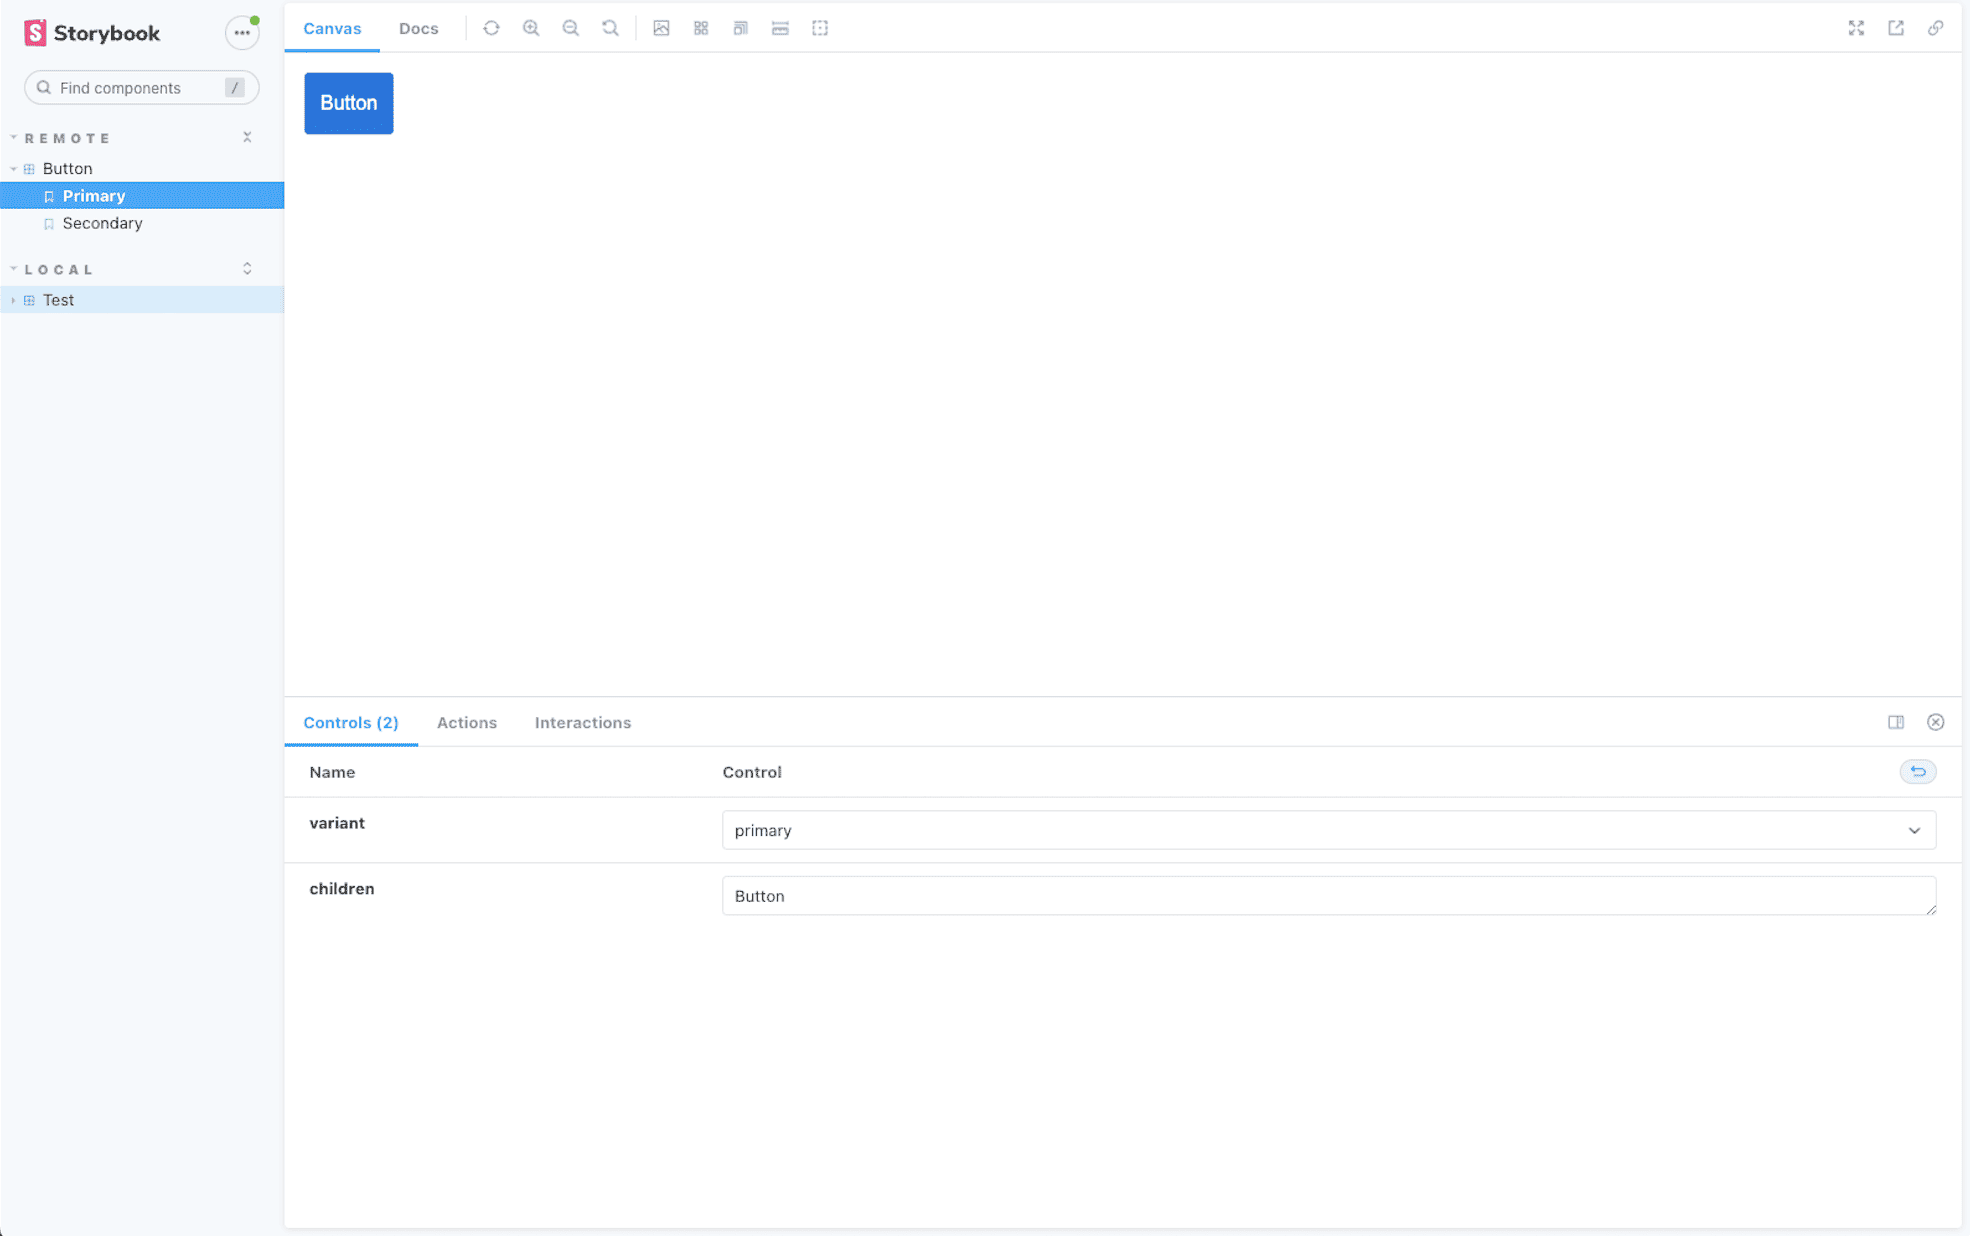Image resolution: width=1970 pixels, height=1236 pixels.
Task: Click the zoom in icon
Action: pyautogui.click(x=531, y=27)
